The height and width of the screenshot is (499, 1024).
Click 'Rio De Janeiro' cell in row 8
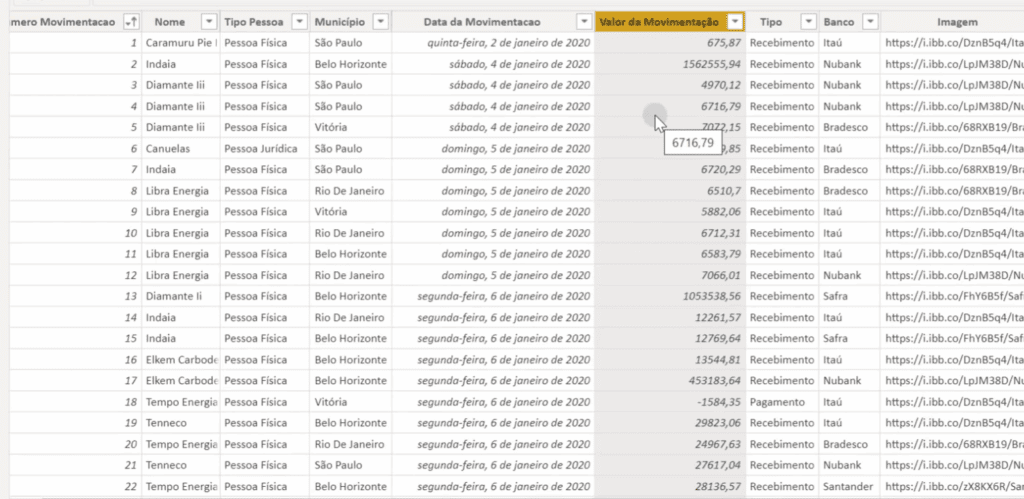(351, 191)
